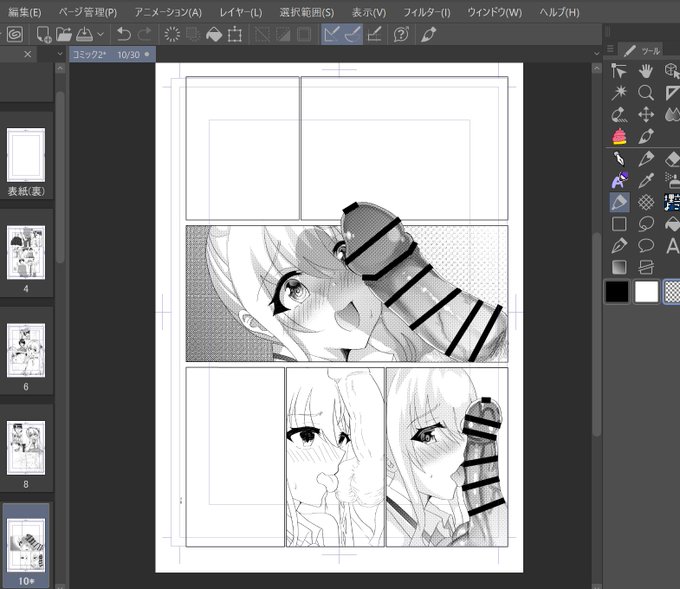Select the Balloon speech bubble tool
Viewport: 680px width, 589px height.
(646, 245)
